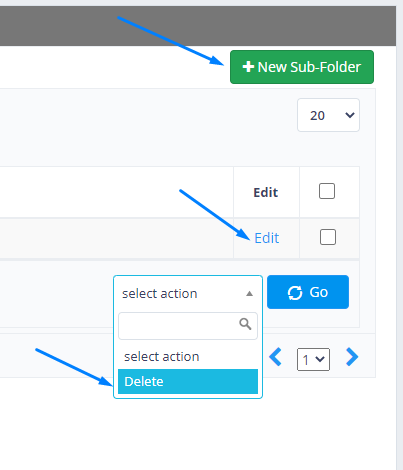Click the grey header bar at top

click(198, 26)
